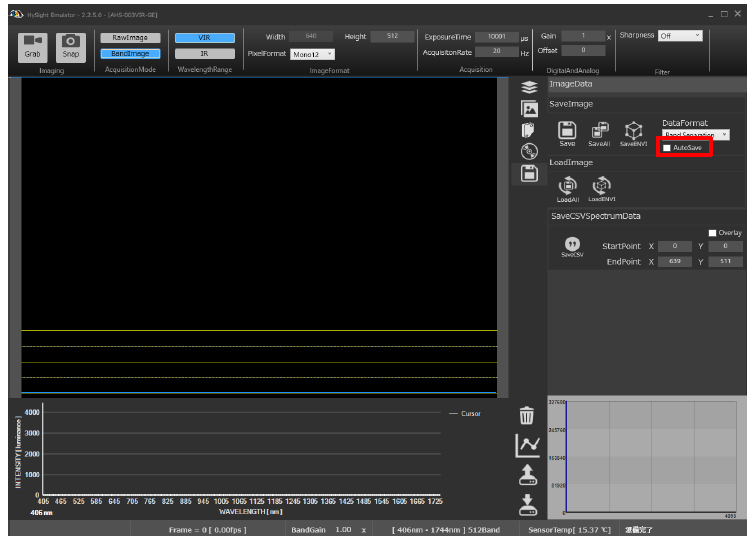Click the Frame fps status text
The width and height of the screenshot is (753, 546).
click(x=207, y=530)
